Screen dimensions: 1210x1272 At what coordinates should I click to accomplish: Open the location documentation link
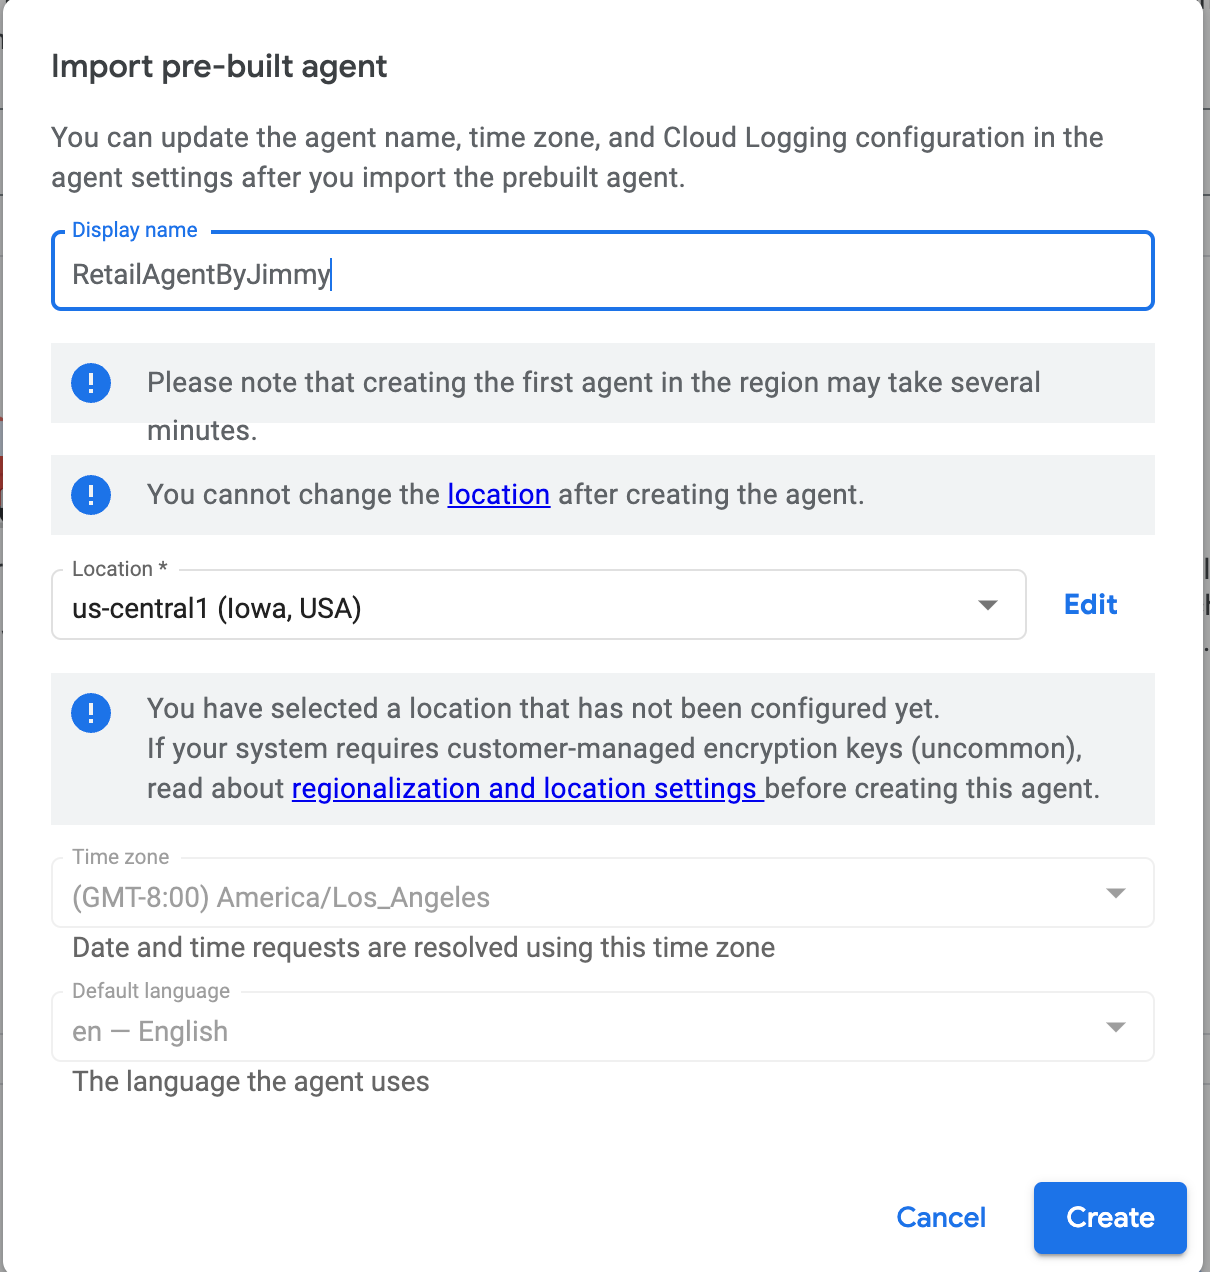coord(499,494)
